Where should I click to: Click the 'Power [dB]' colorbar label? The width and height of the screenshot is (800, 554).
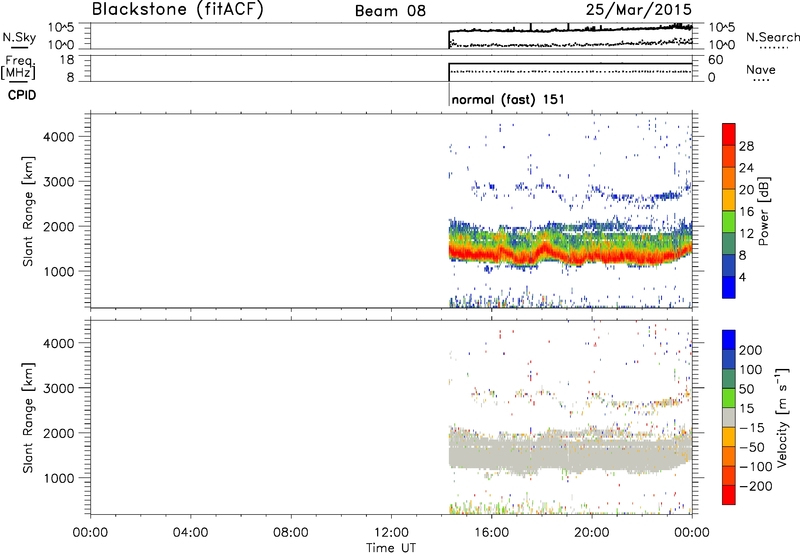click(763, 211)
